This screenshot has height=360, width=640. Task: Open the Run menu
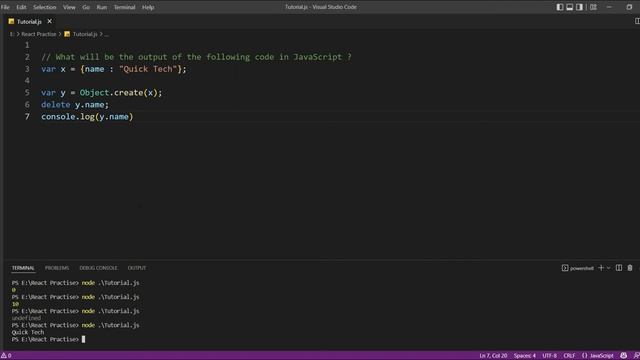point(102,7)
